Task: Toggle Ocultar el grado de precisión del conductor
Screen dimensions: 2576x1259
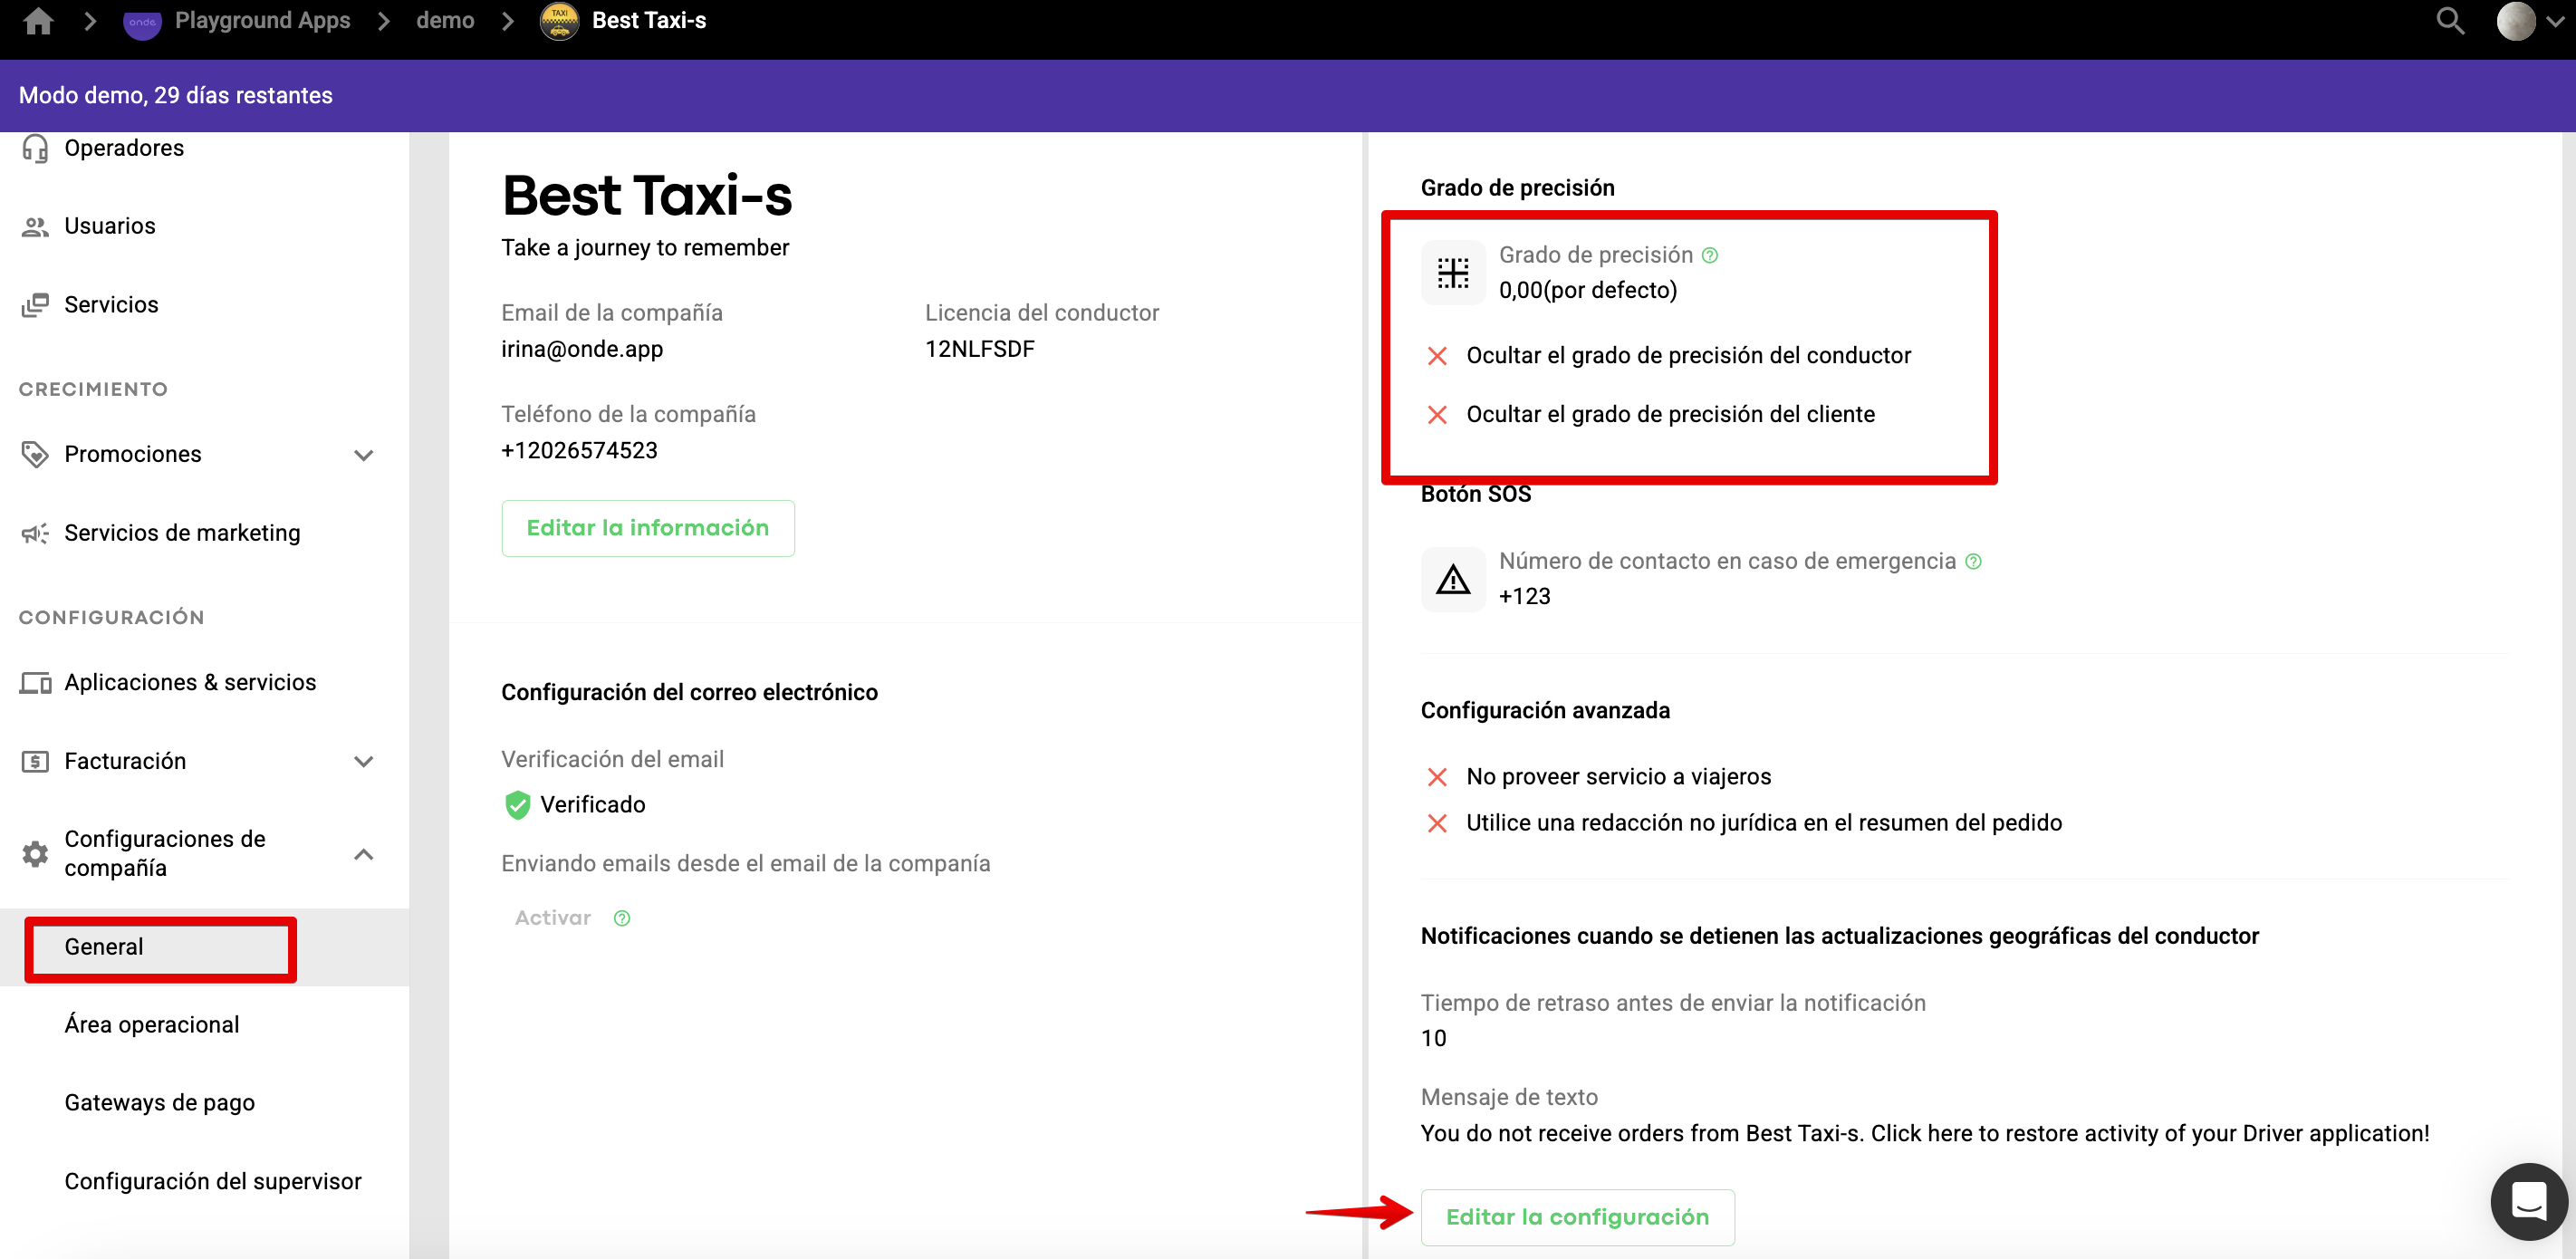Action: [1437, 356]
